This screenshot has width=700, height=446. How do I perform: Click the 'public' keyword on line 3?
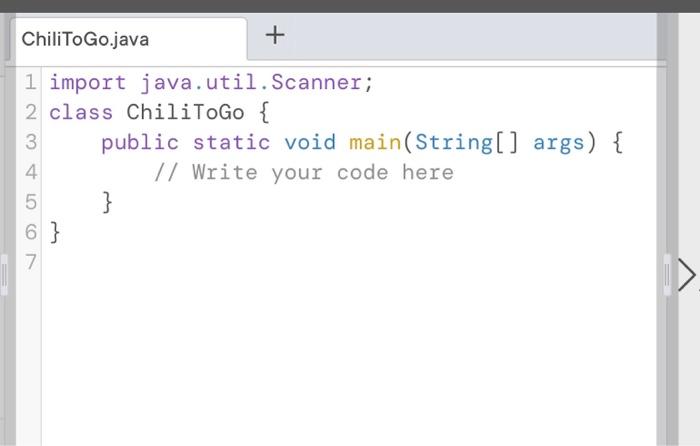pyautogui.click(x=140, y=144)
